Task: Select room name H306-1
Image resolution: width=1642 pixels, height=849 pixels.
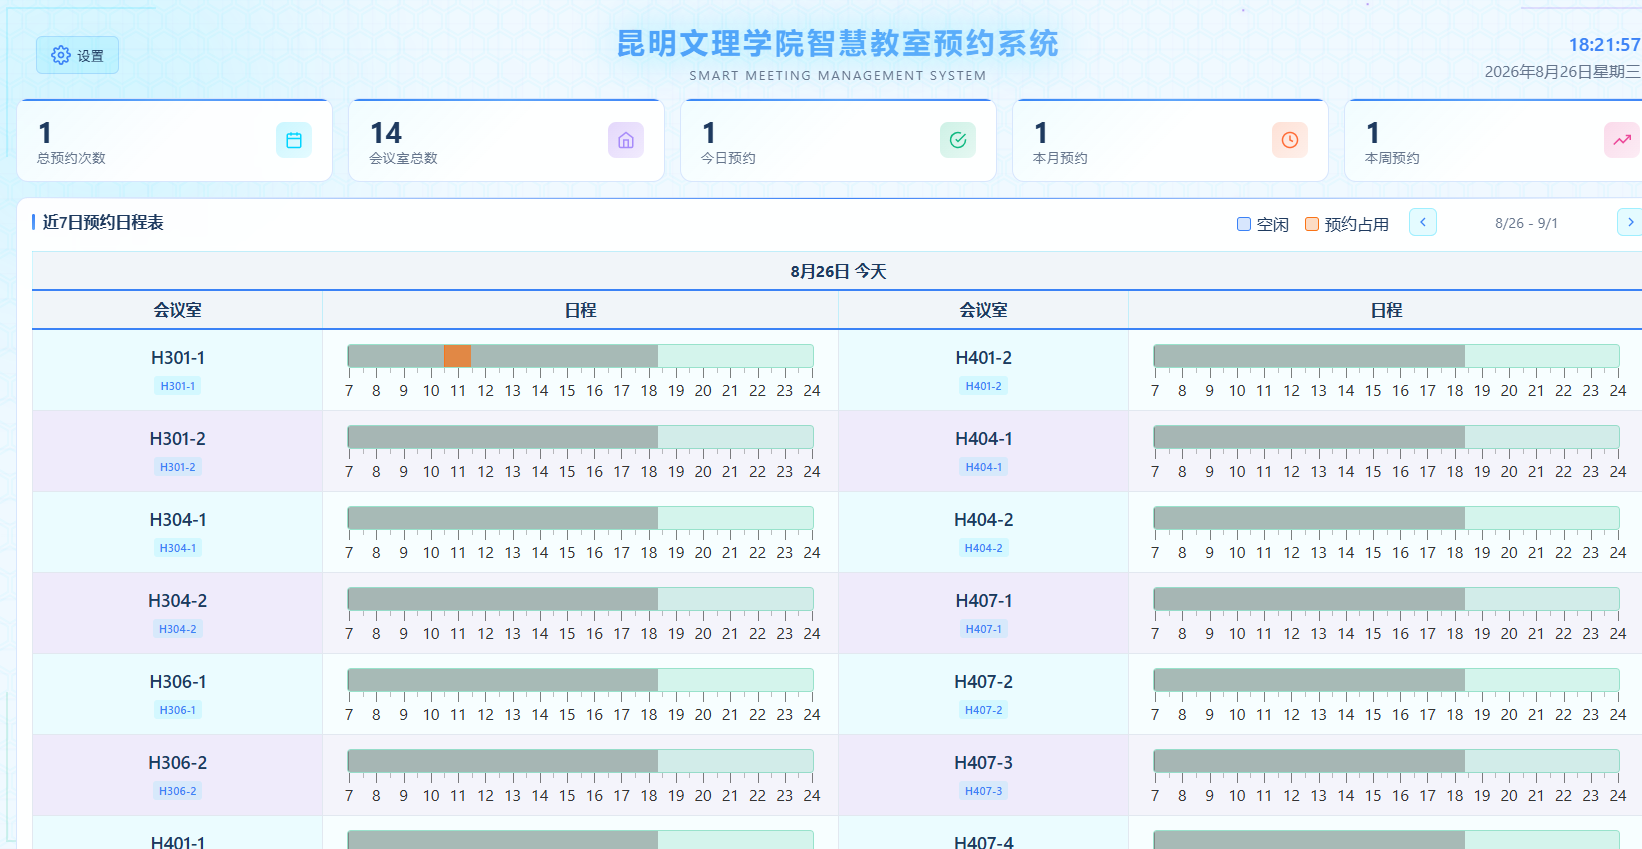Action: click(x=178, y=682)
